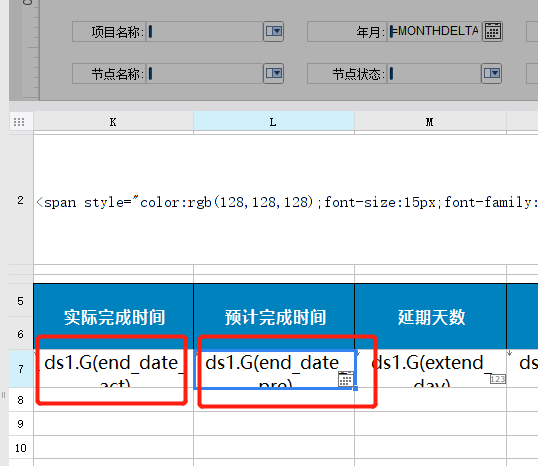Screen dimensions: 538x466
Task: Click the 节点状态 input field
Action: (x=434, y=73)
